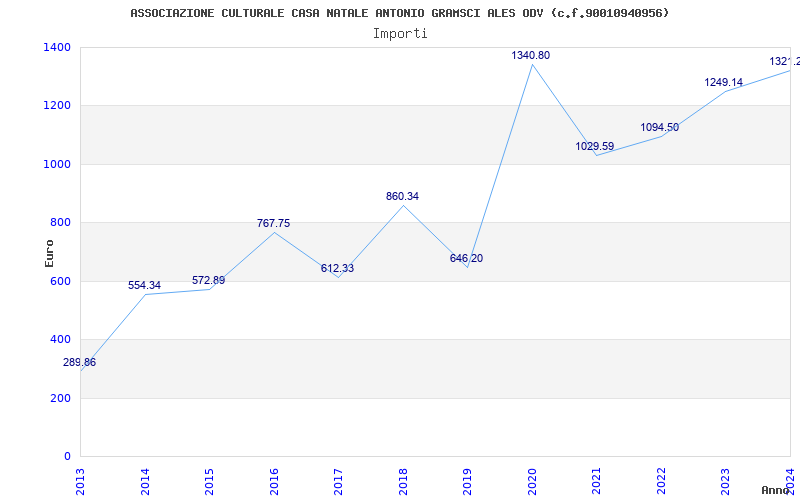Click the 2013 year on x-axis
800x500 pixels.
[x=81, y=480]
